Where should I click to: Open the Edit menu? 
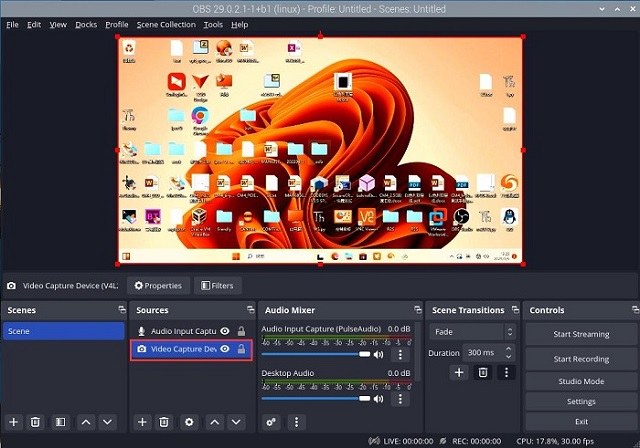[x=34, y=24]
